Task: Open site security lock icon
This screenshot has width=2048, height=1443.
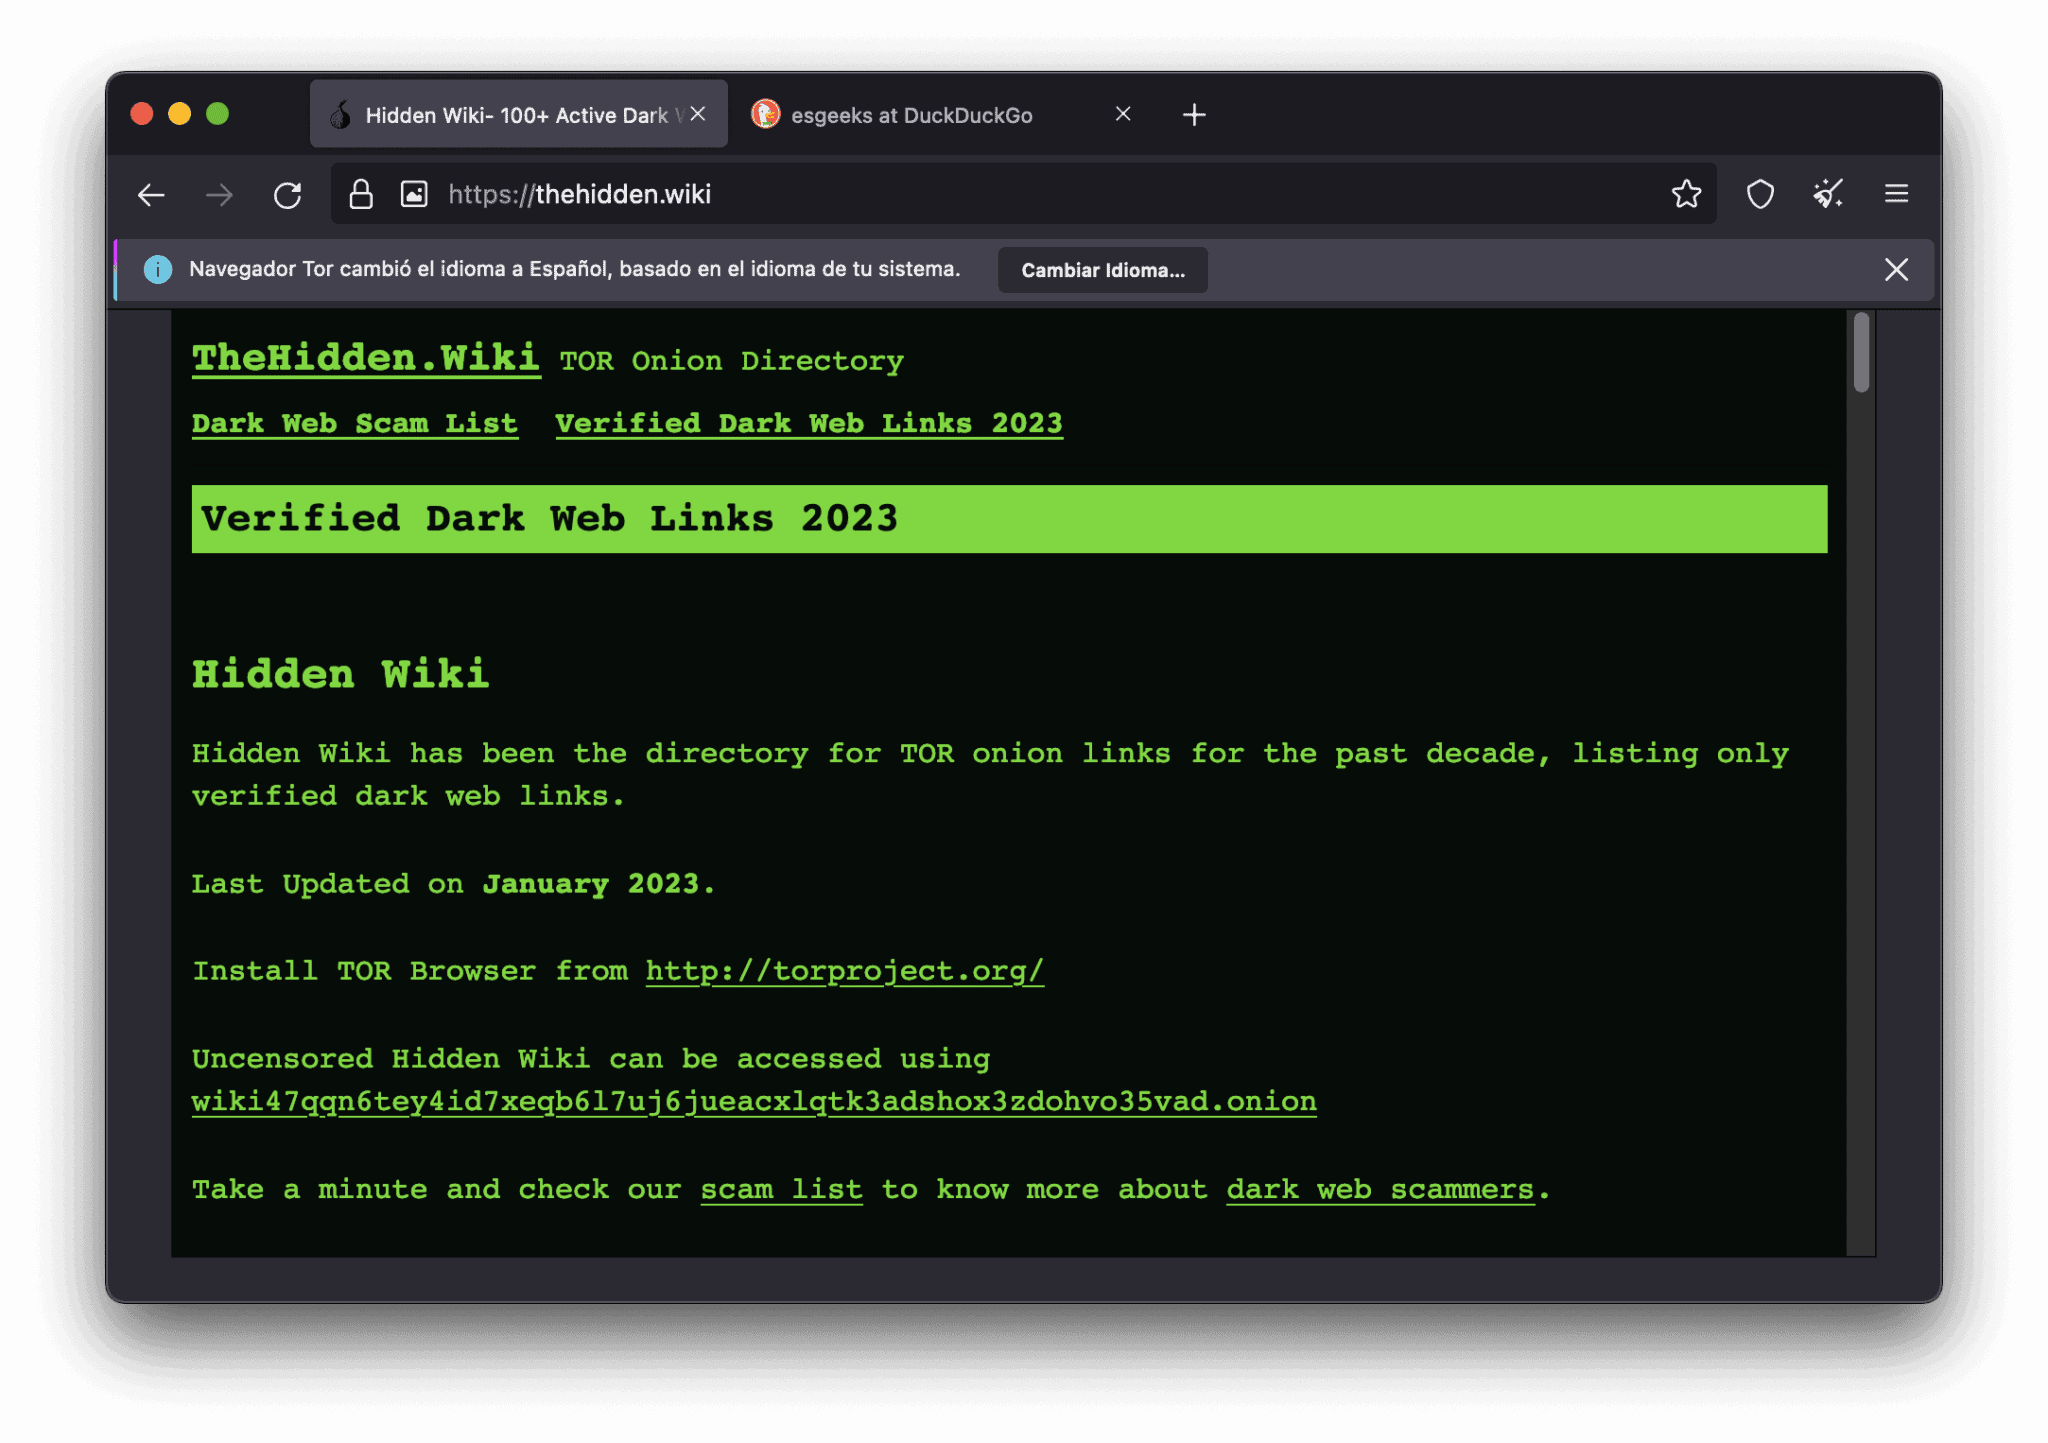Action: tap(361, 194)
